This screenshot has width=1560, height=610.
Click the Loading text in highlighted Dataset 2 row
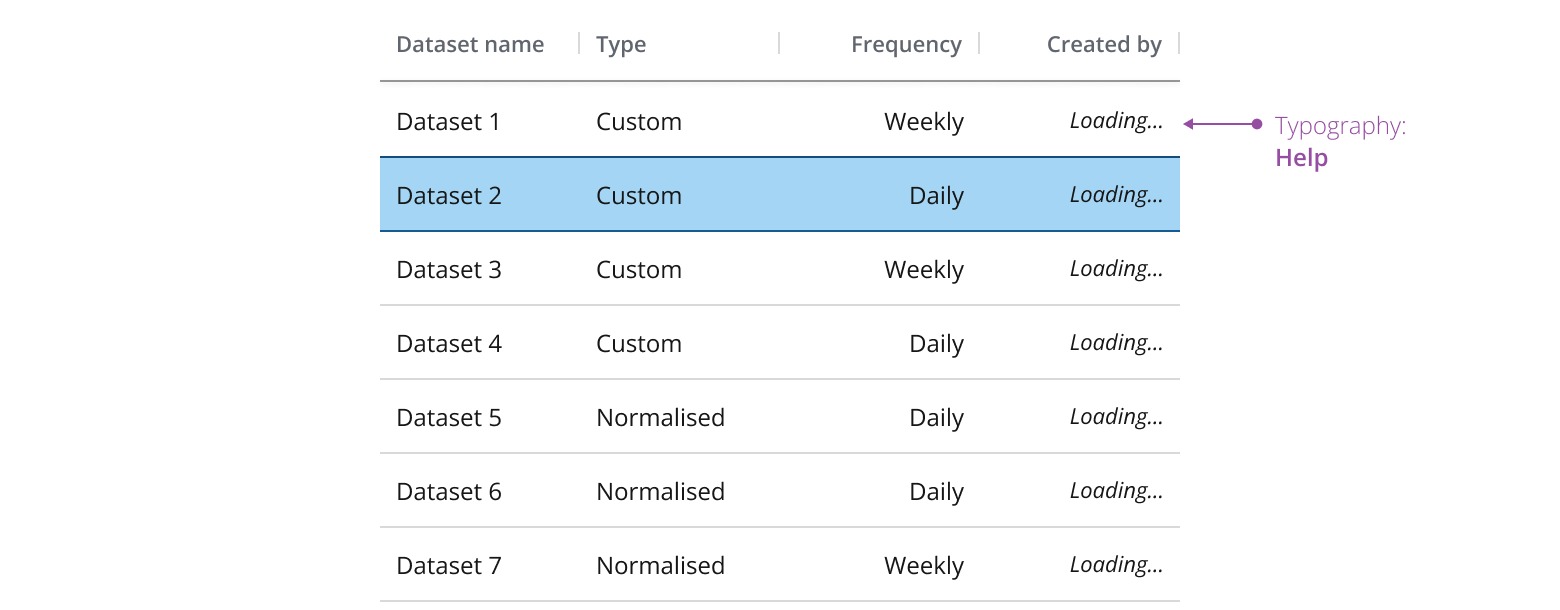click(x=1115, y=194)
